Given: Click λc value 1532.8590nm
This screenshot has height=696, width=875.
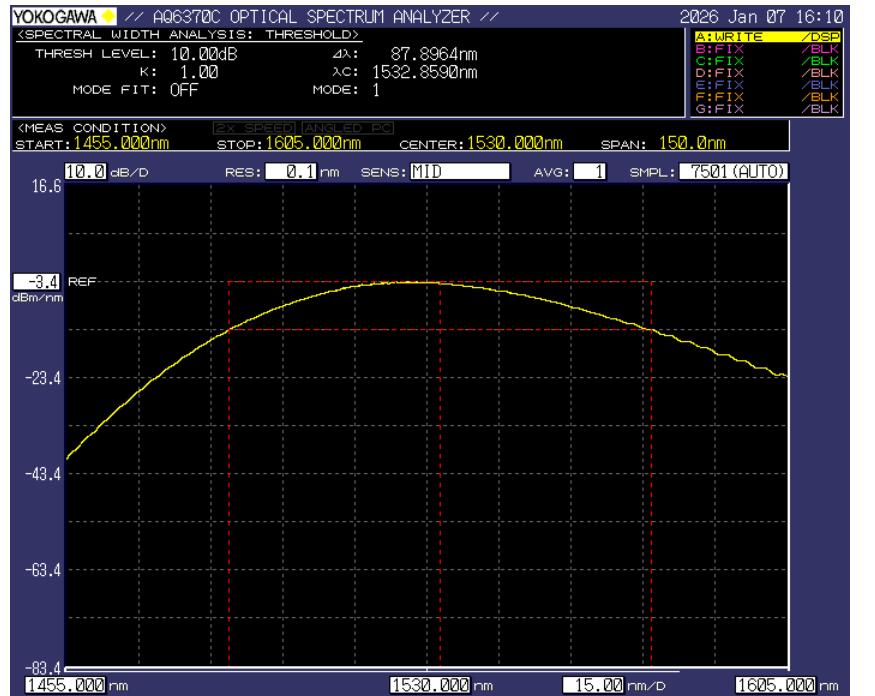Looking at the screenshot, I should 425,72.
